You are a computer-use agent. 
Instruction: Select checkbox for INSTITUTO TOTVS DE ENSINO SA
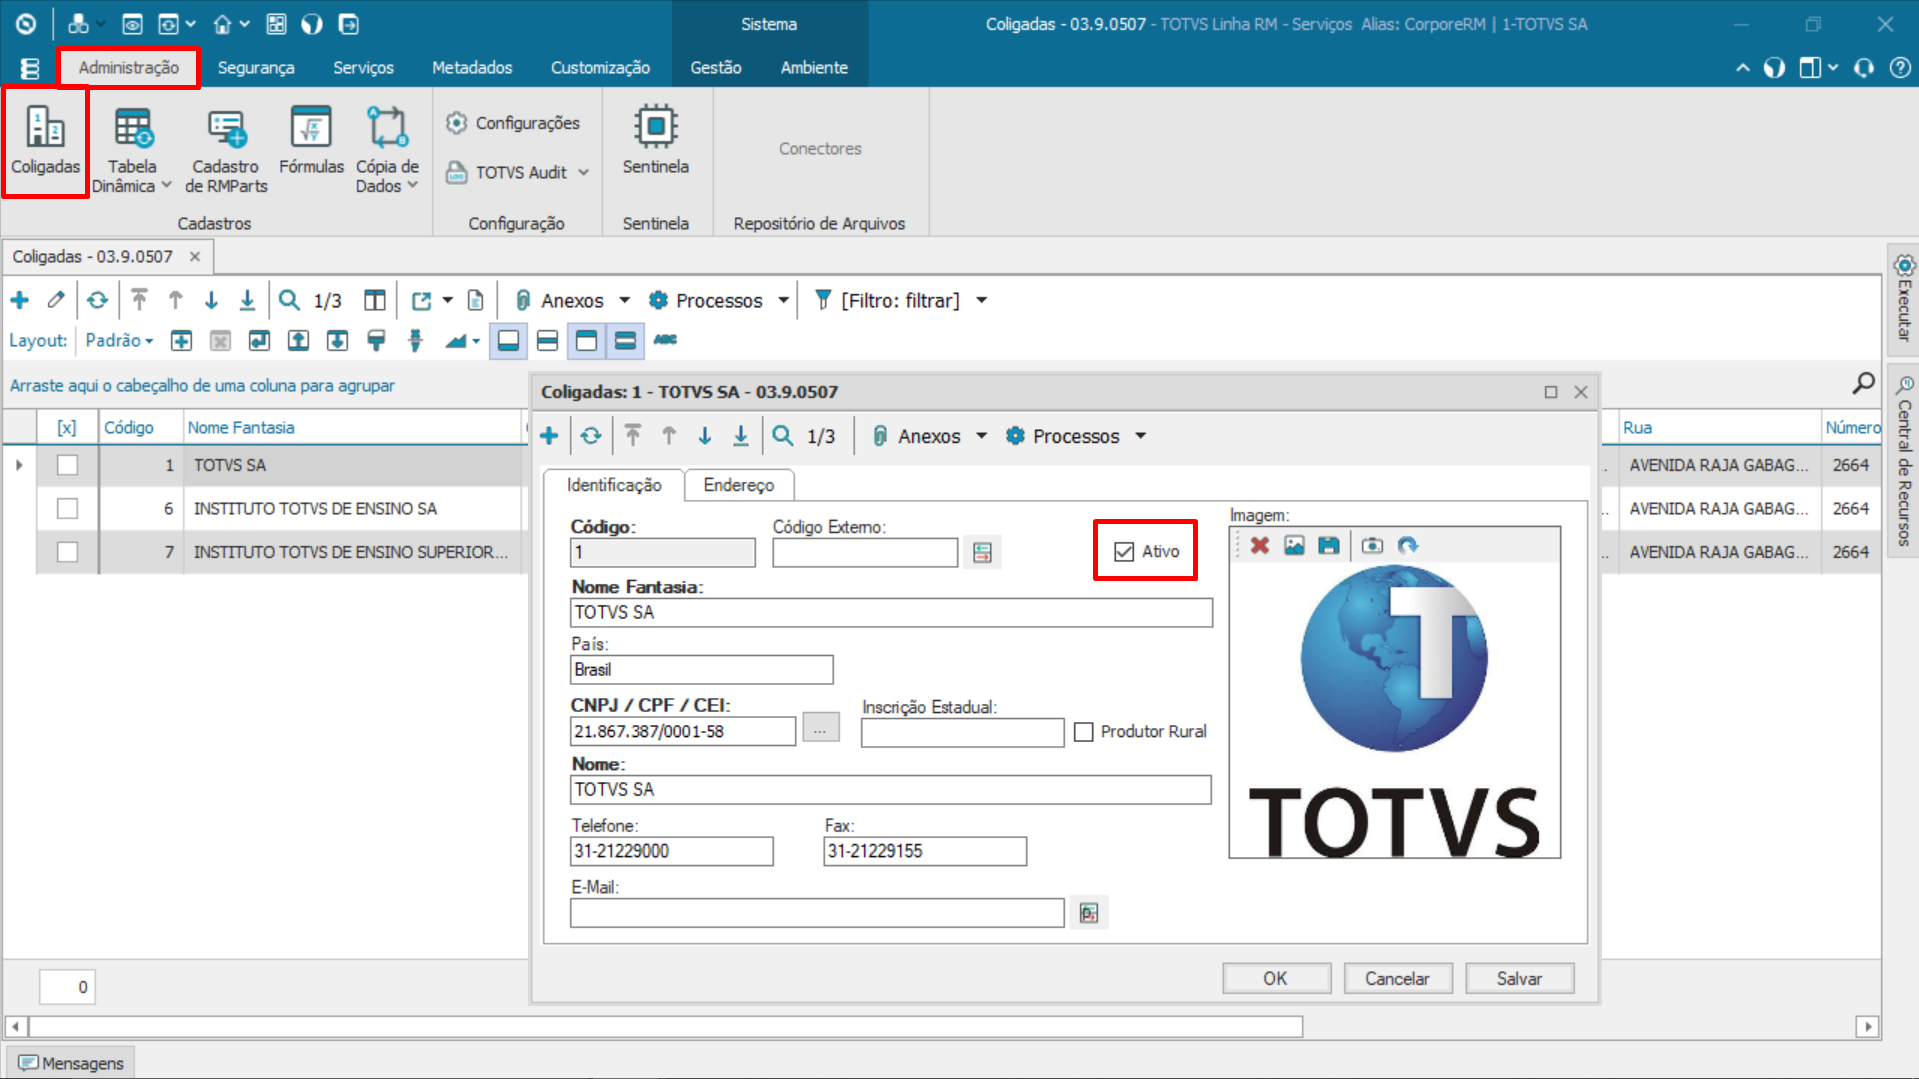pyautogui.click(x=67, y=509)
